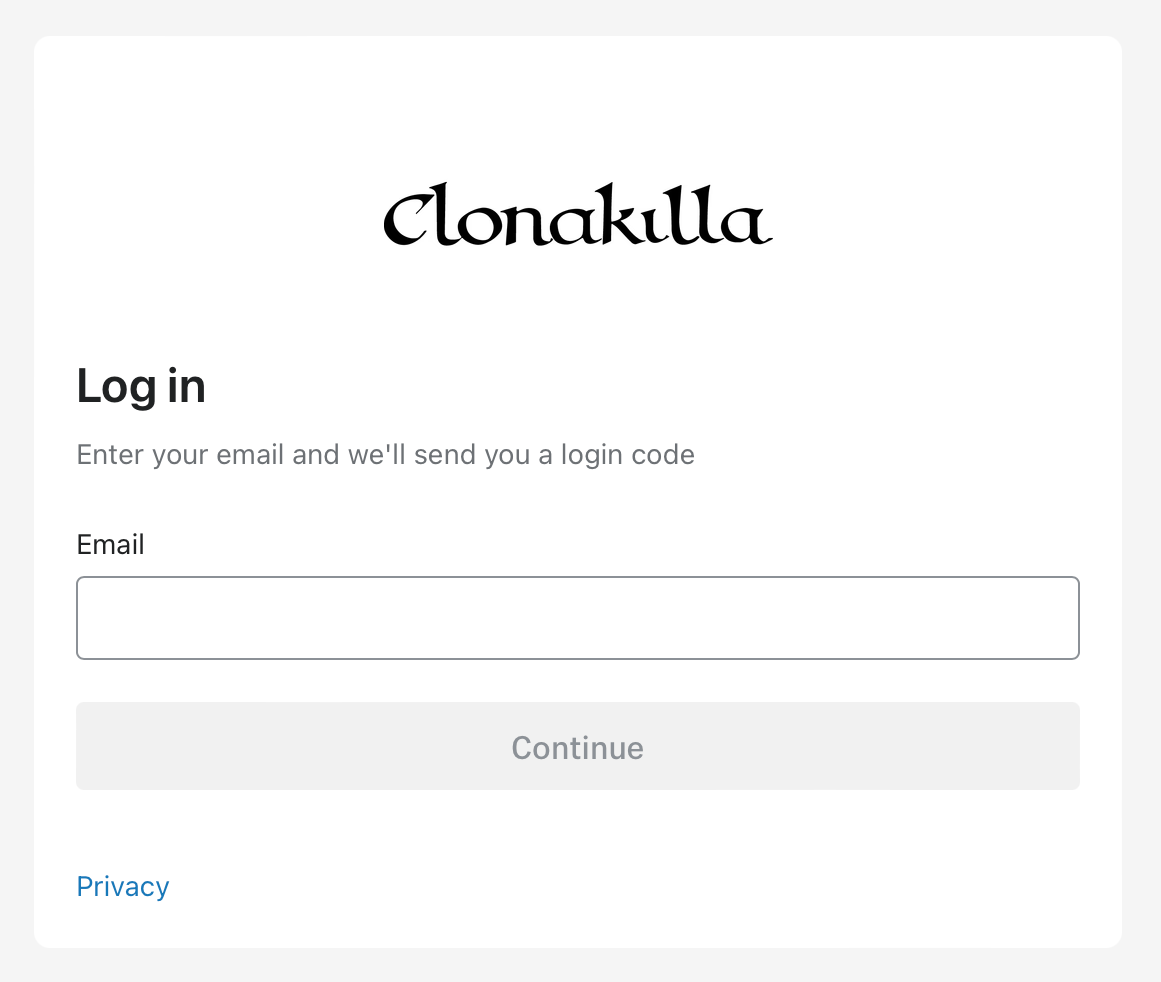The image size is (1161, 982).
Task: Hit Continue to request login code
Action: pos(578,747)
